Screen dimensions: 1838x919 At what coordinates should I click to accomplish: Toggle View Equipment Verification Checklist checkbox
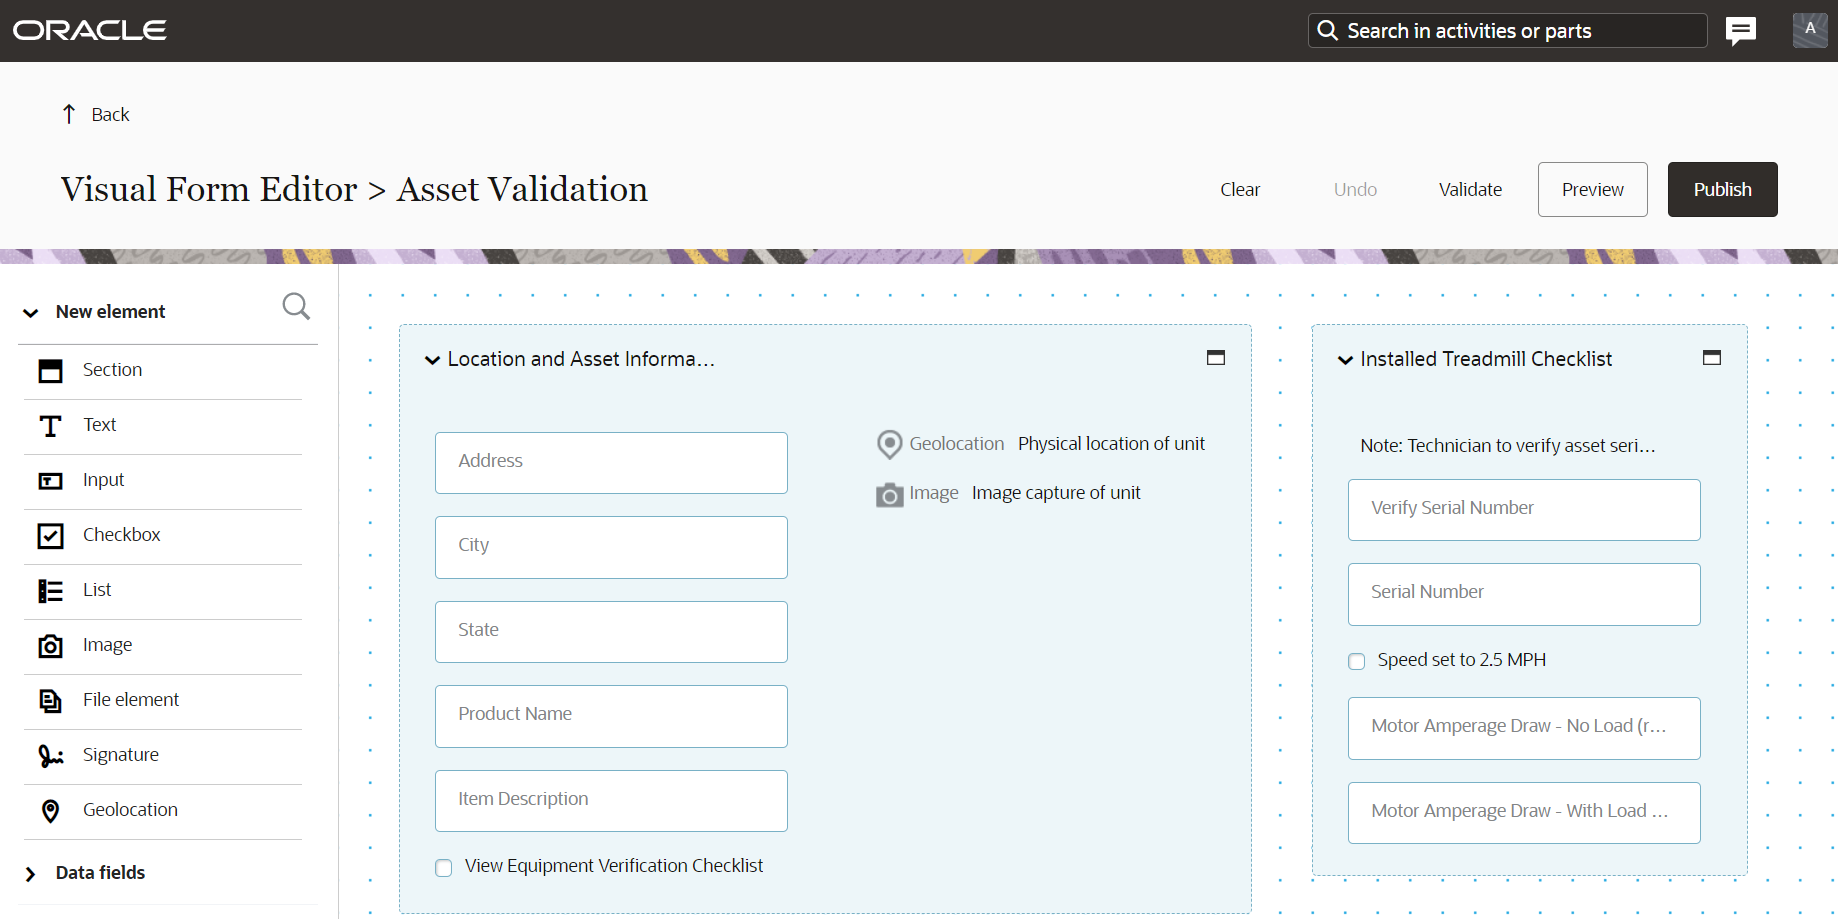coord(444,868)
